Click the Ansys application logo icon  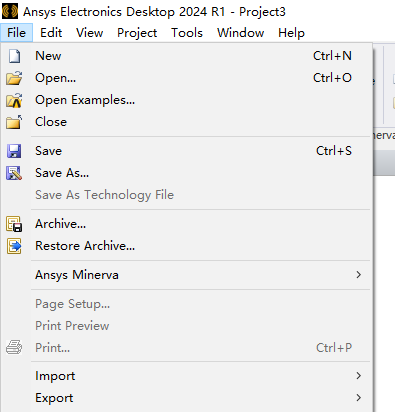tap(10, 11)
